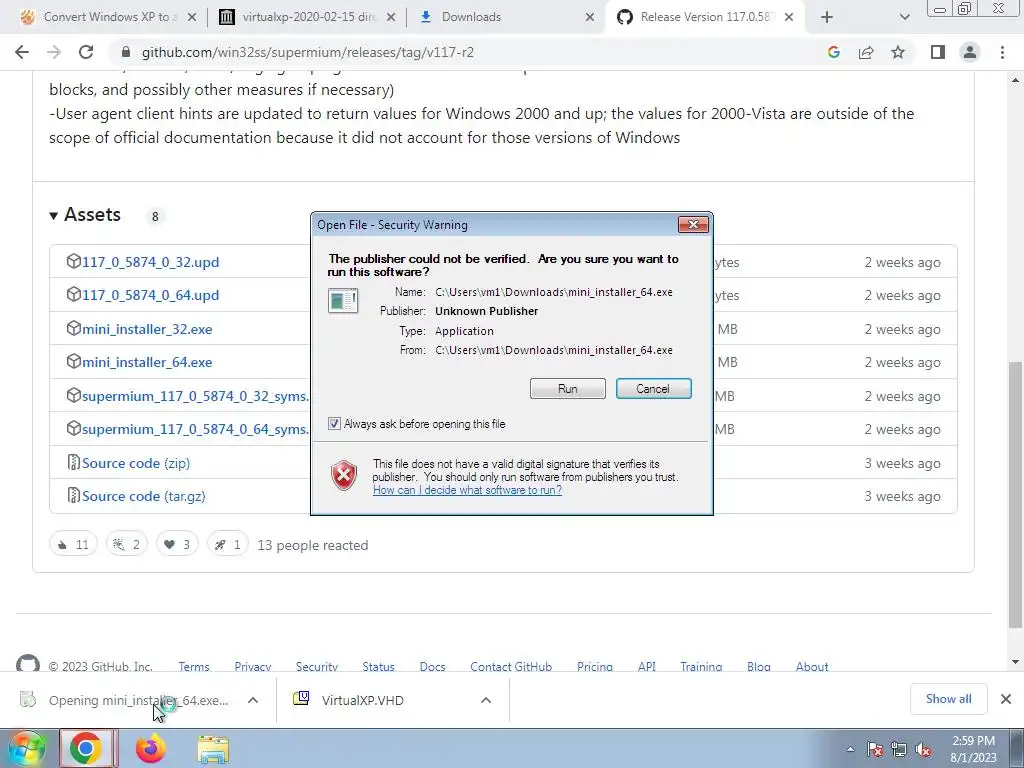The height and width of the screenshot is (768, 1024).
Task: Bookmark this page with star icon
Action: pyautogui.click(x=898, y=52)
